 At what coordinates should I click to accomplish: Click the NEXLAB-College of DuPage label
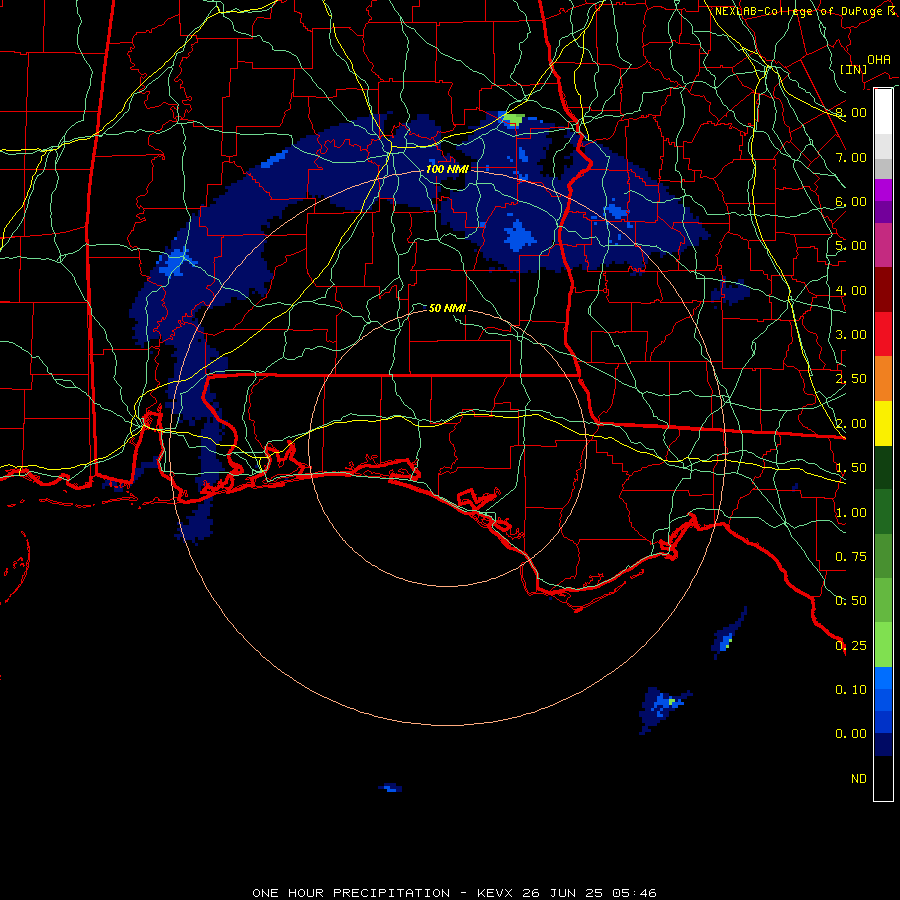coord(807,11)
